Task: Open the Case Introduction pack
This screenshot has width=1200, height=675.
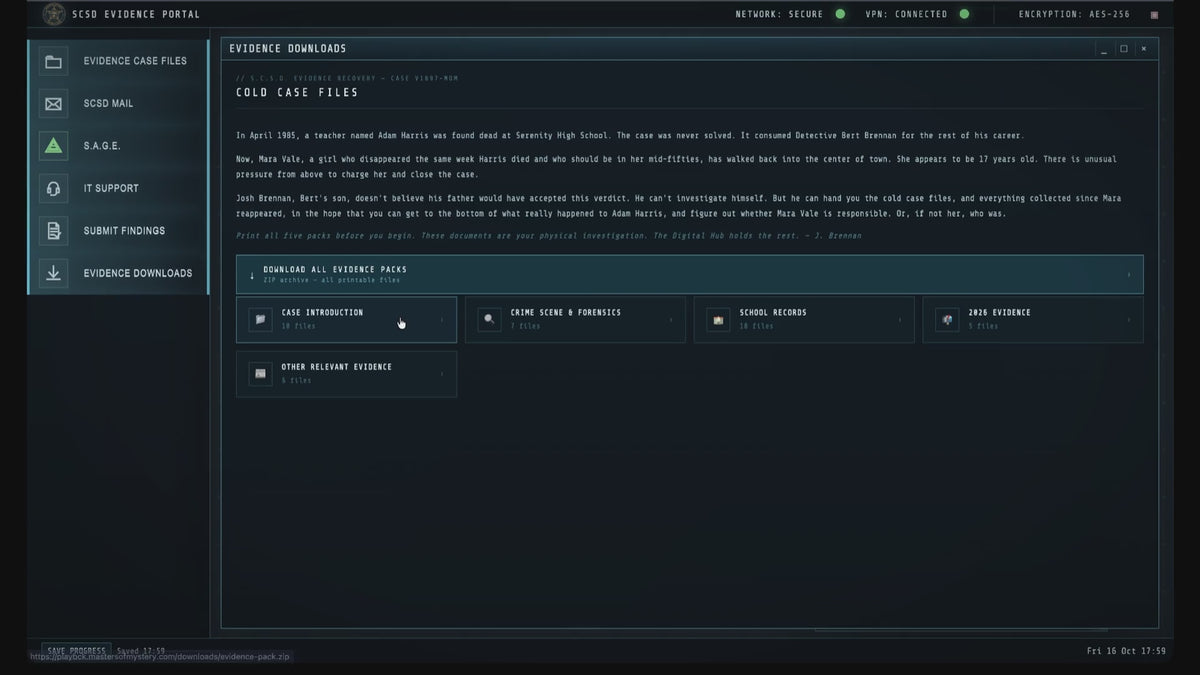Action: tap(346, 319)
